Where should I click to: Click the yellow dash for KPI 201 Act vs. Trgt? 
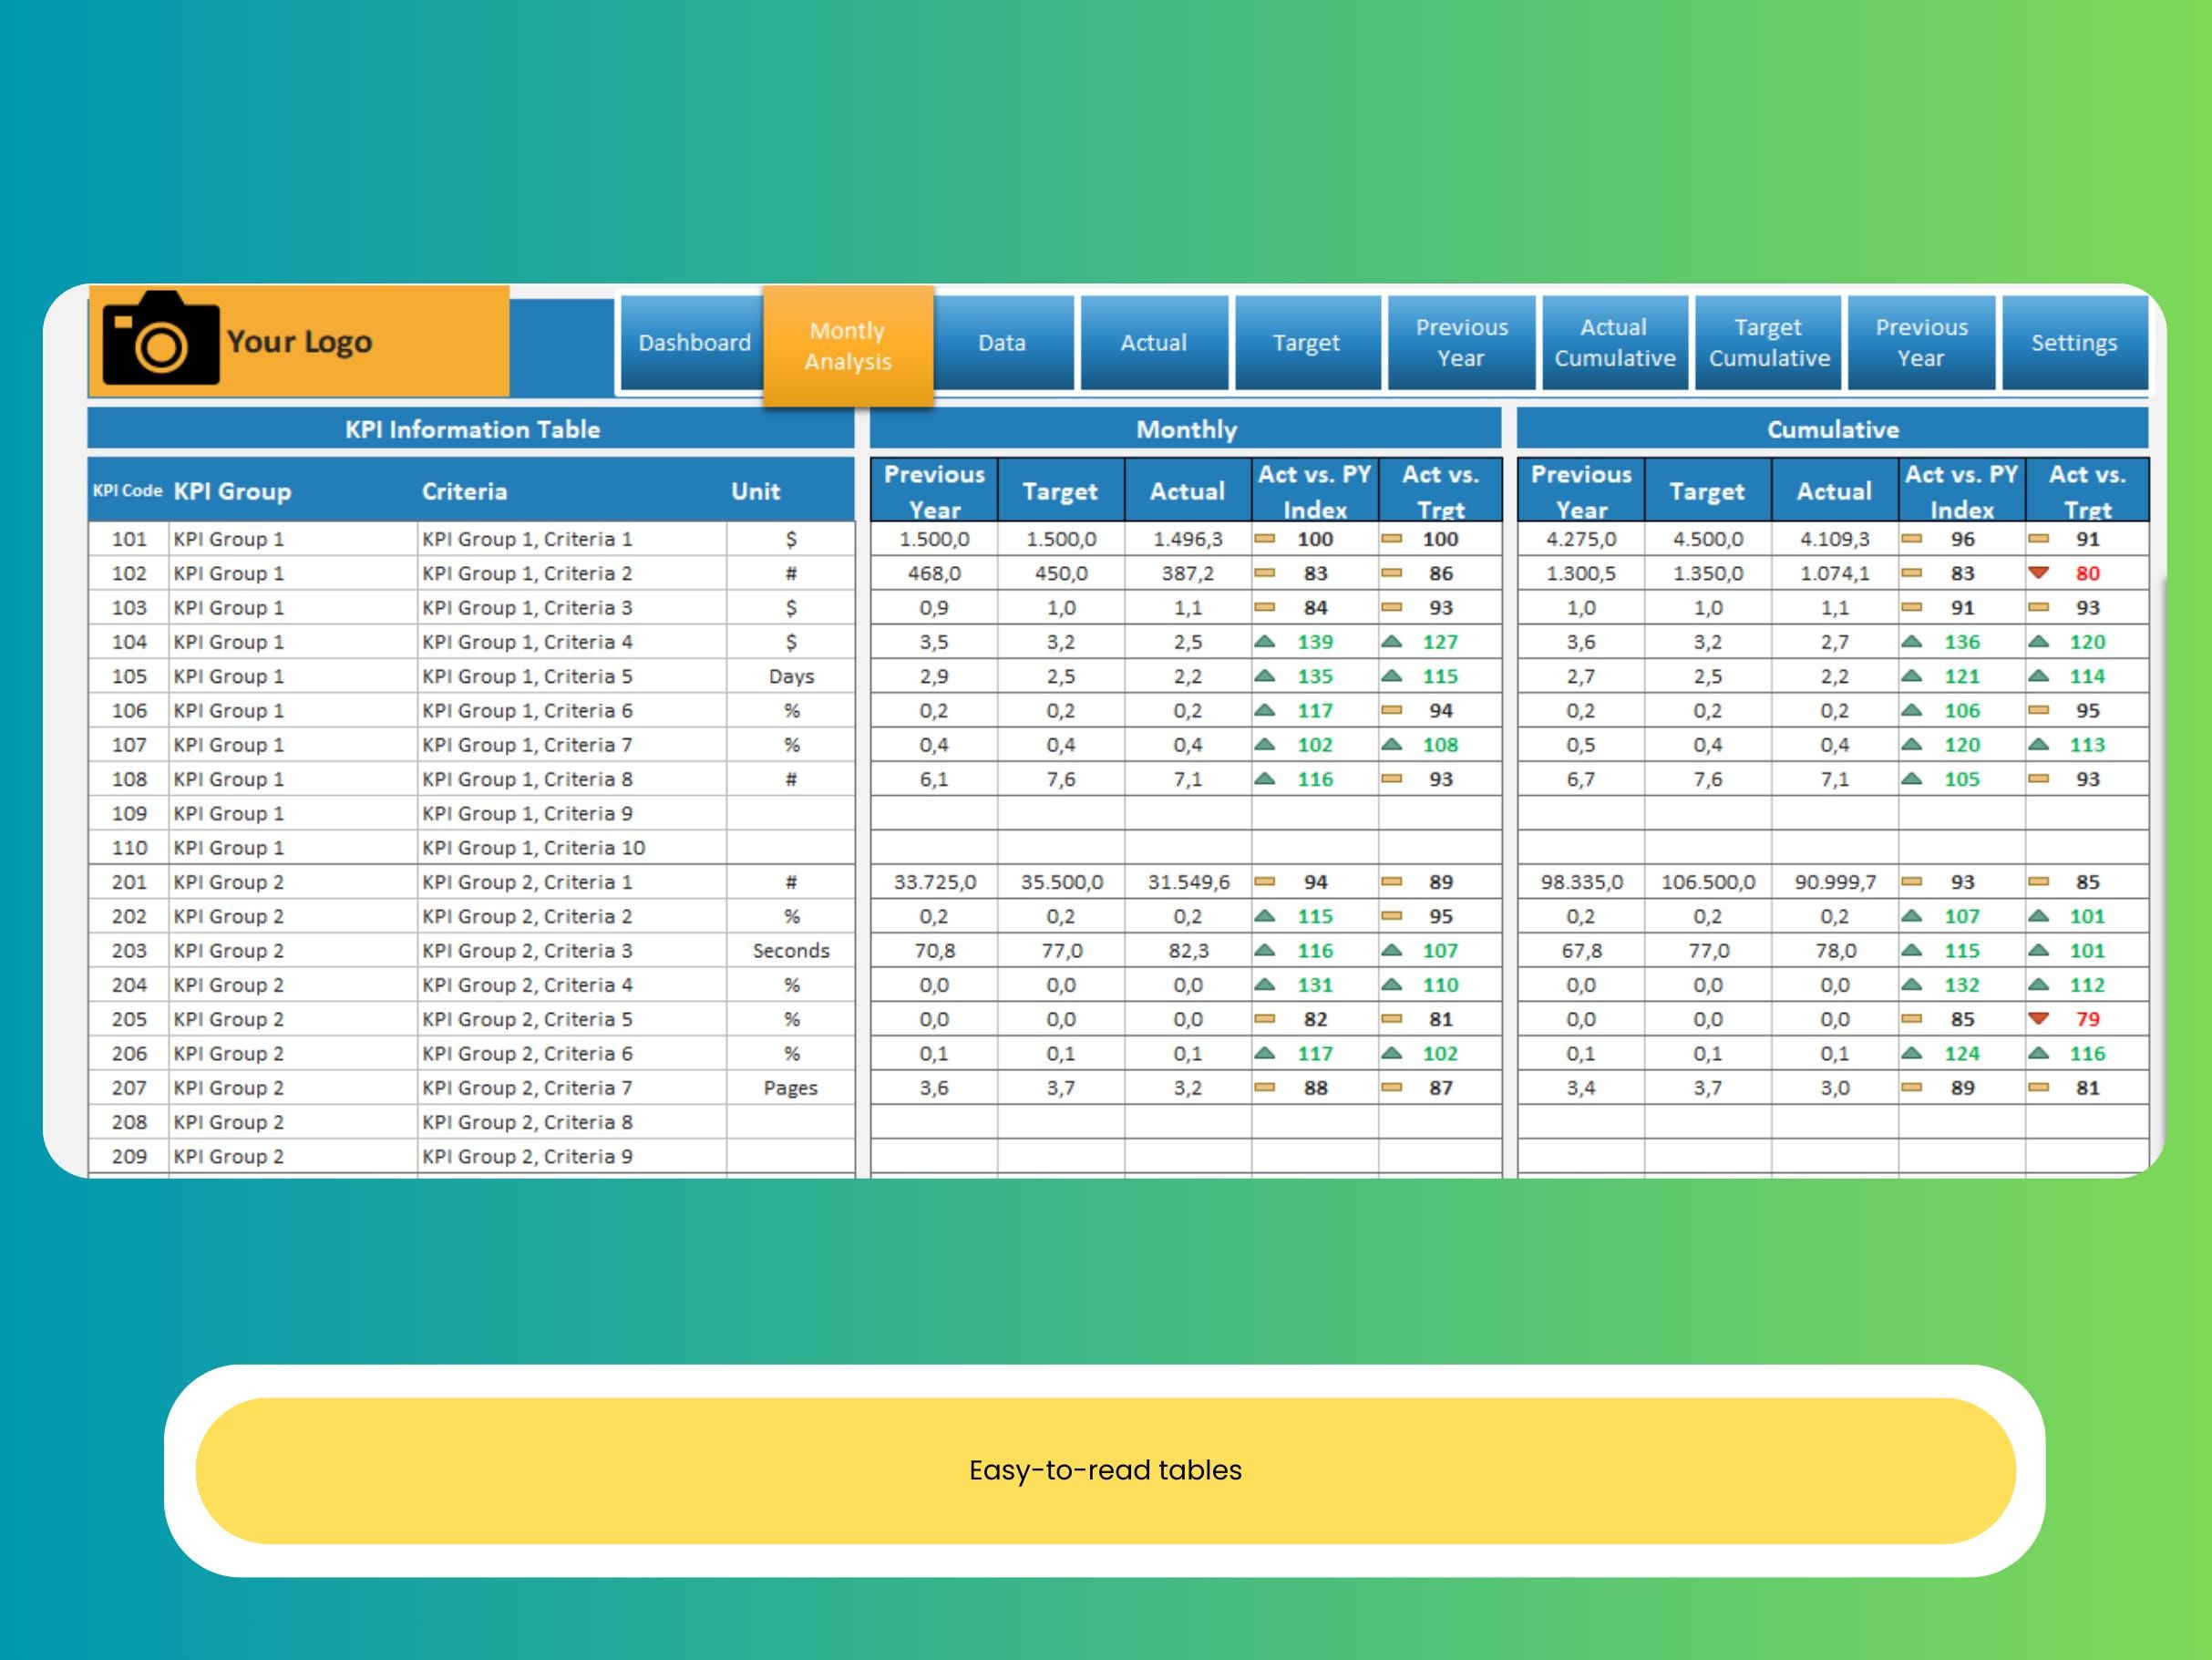1392,881
